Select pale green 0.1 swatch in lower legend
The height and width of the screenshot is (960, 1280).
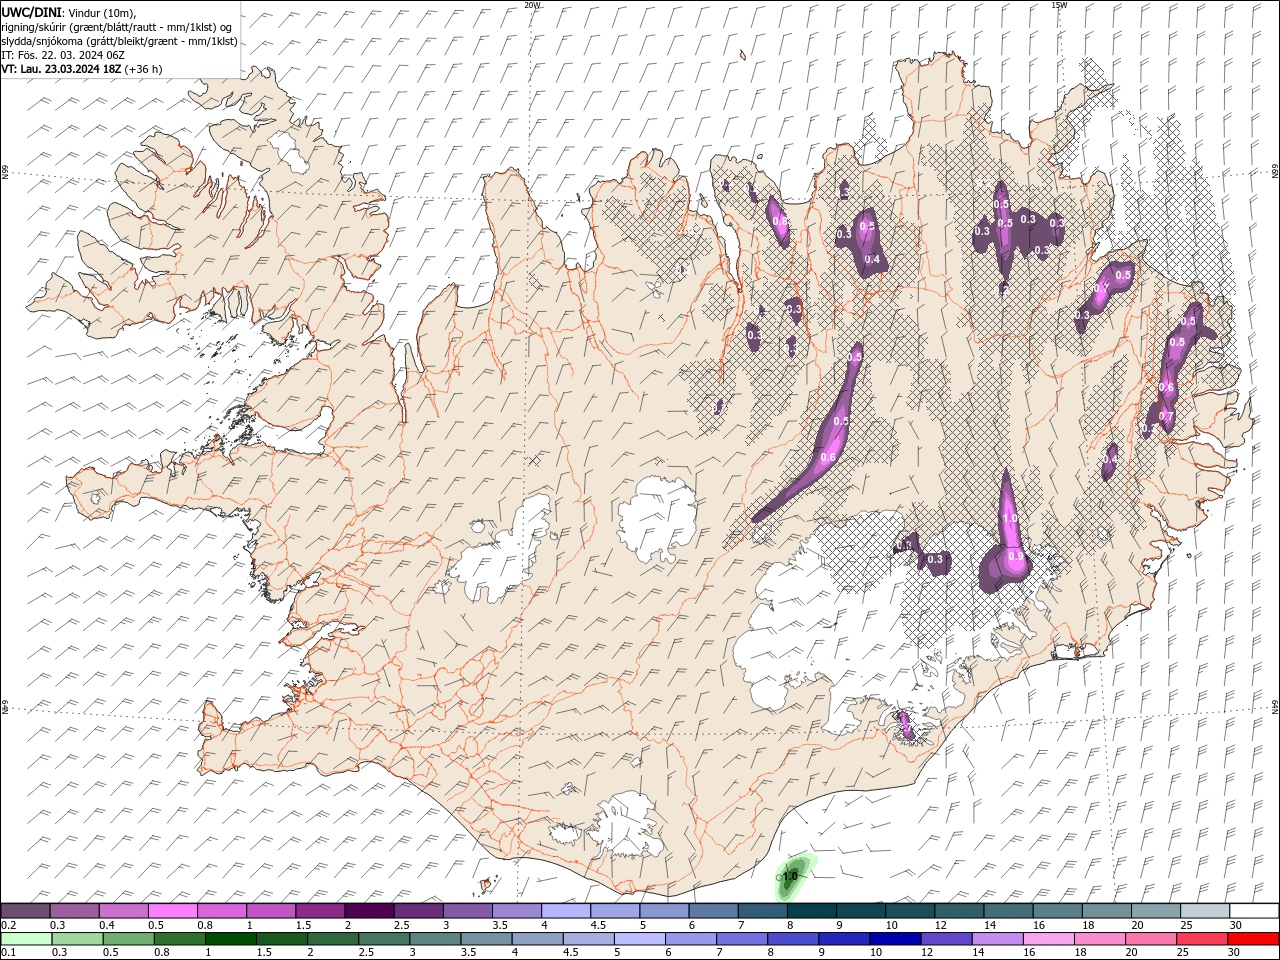click(x=27, y=939)
